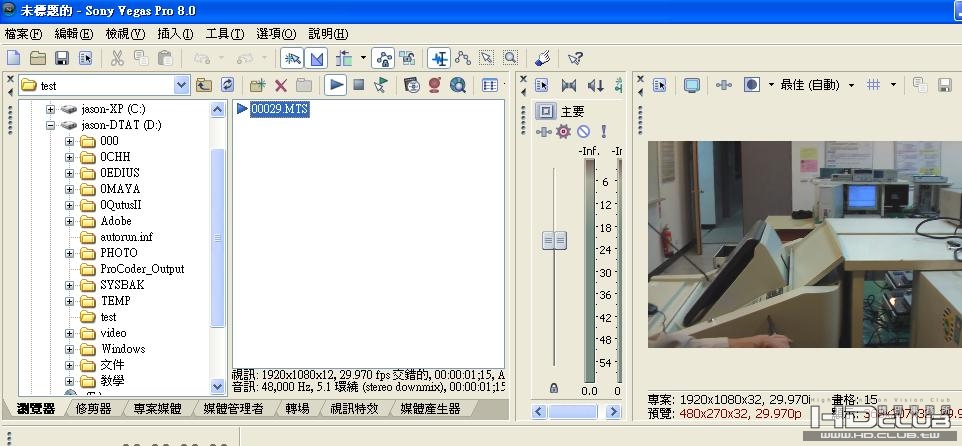This screenshot has height=446, width=962.
Task: Toggle Dim Output in mixer
Action: click(595, 85)
